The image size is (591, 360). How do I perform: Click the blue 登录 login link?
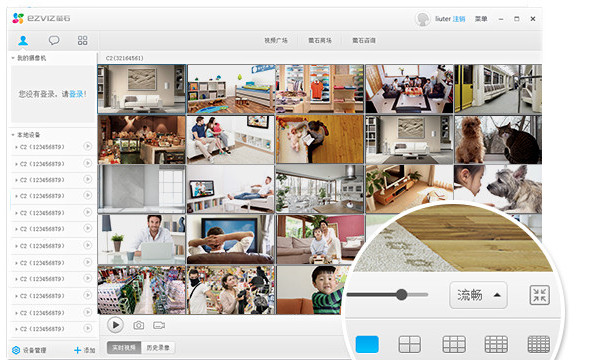point(77,94)
